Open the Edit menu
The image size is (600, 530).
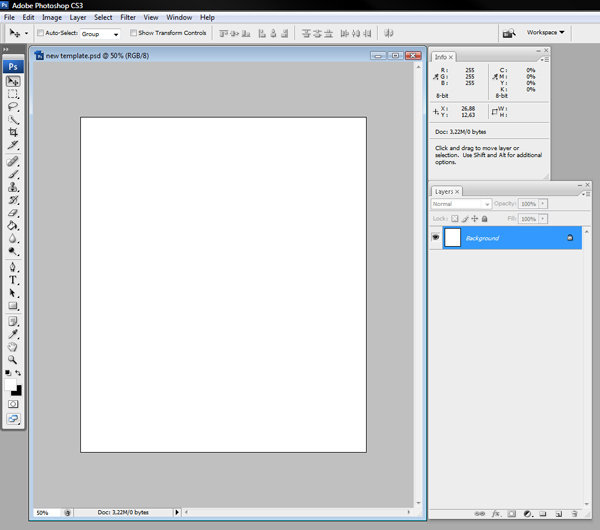coord(28,17)
